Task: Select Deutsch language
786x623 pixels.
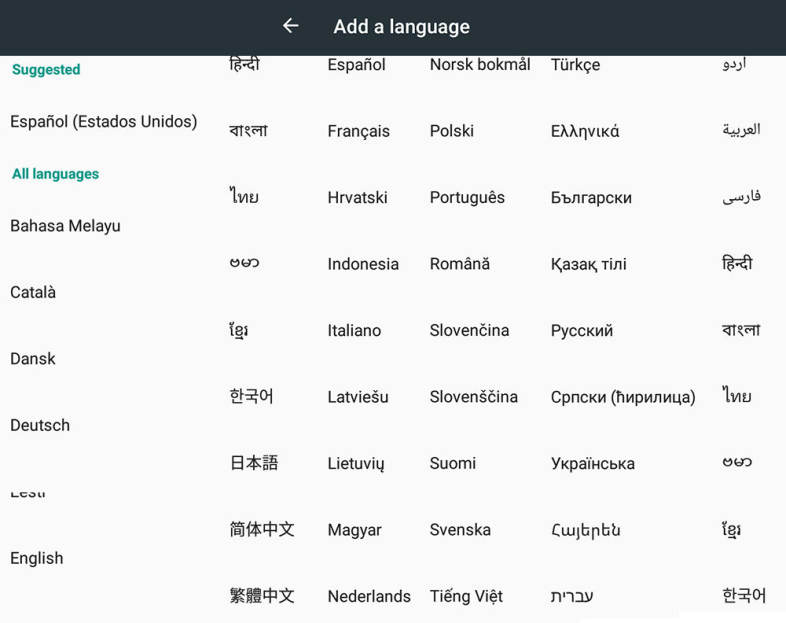Action: click(x=40, y=426)
